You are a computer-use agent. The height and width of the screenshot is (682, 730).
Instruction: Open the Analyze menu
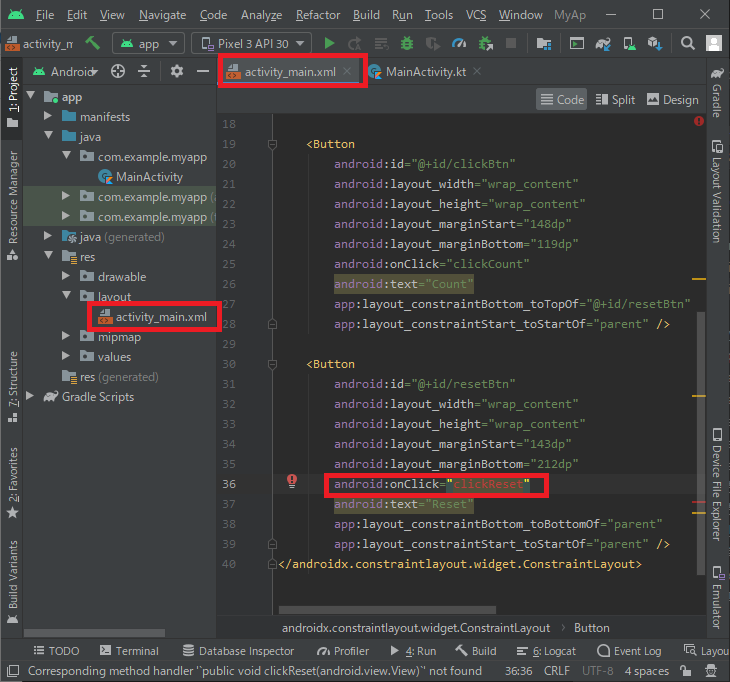tap(261, 15)
